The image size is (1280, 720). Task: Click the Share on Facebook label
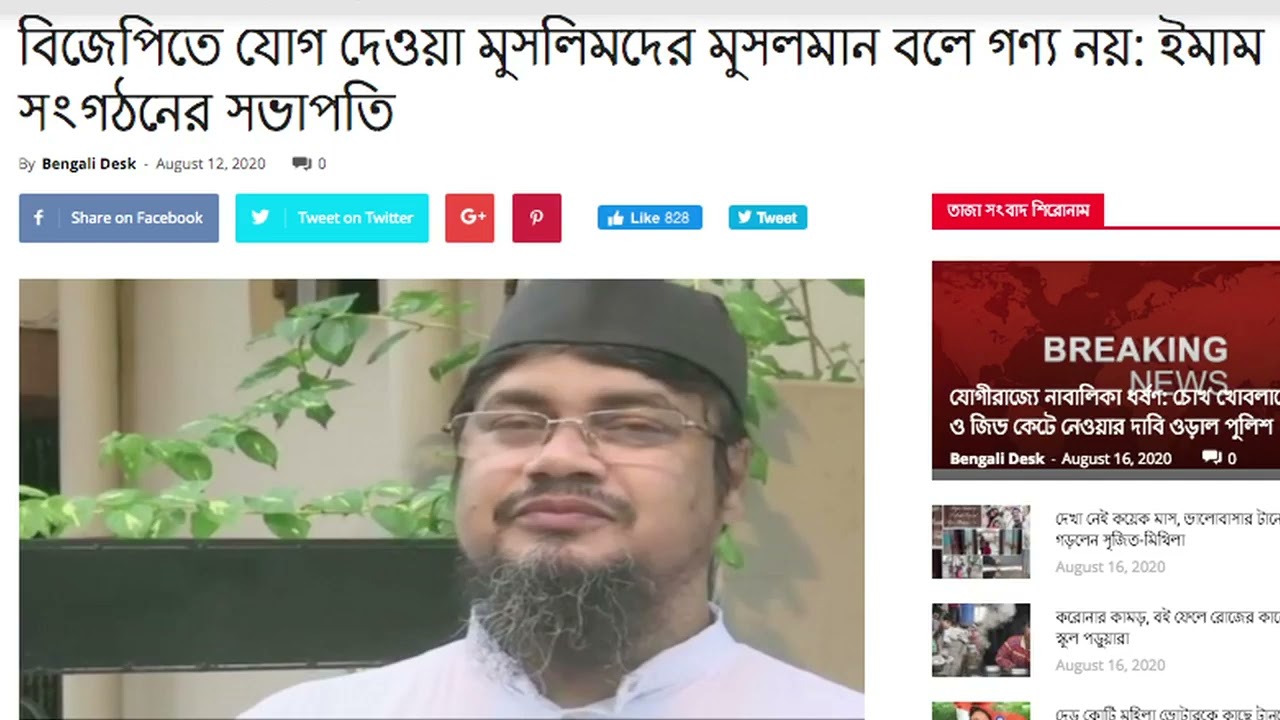[137, 218]
